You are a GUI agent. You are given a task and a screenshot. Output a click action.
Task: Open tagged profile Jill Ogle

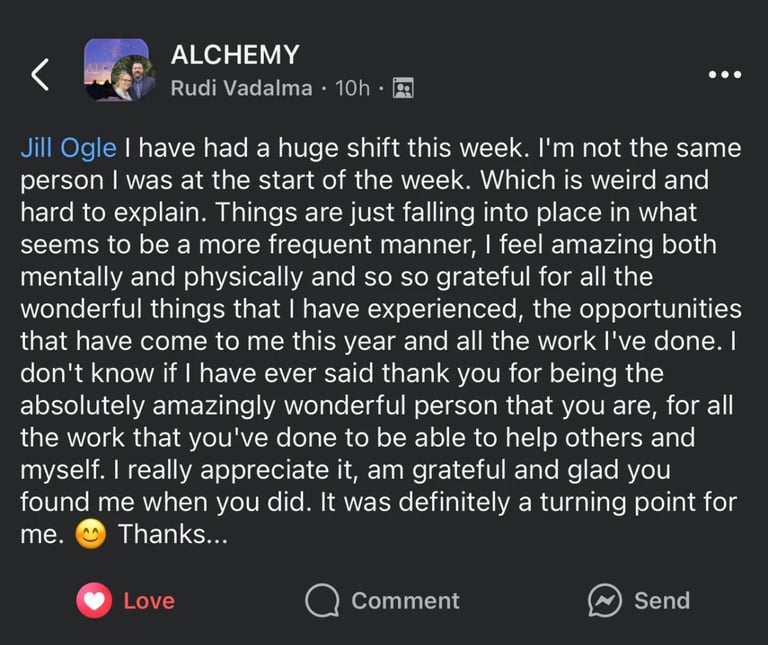[69, 148]
